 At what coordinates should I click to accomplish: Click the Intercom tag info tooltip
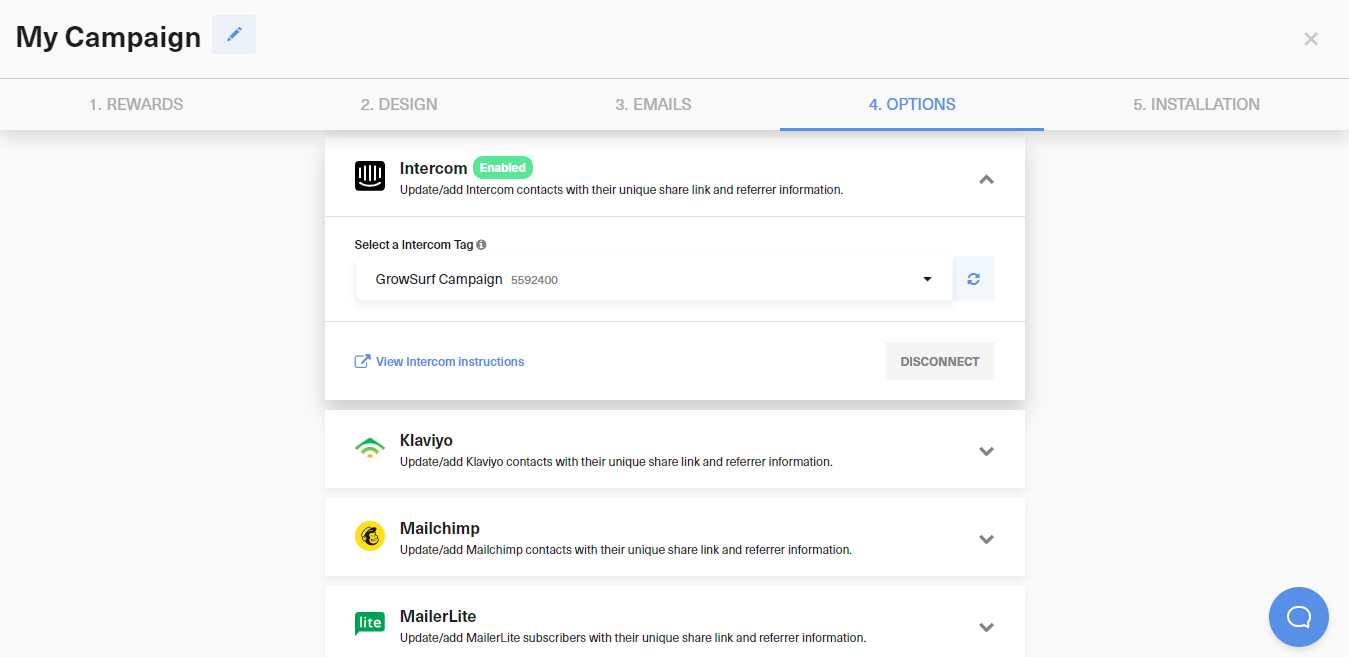point(481,243)
